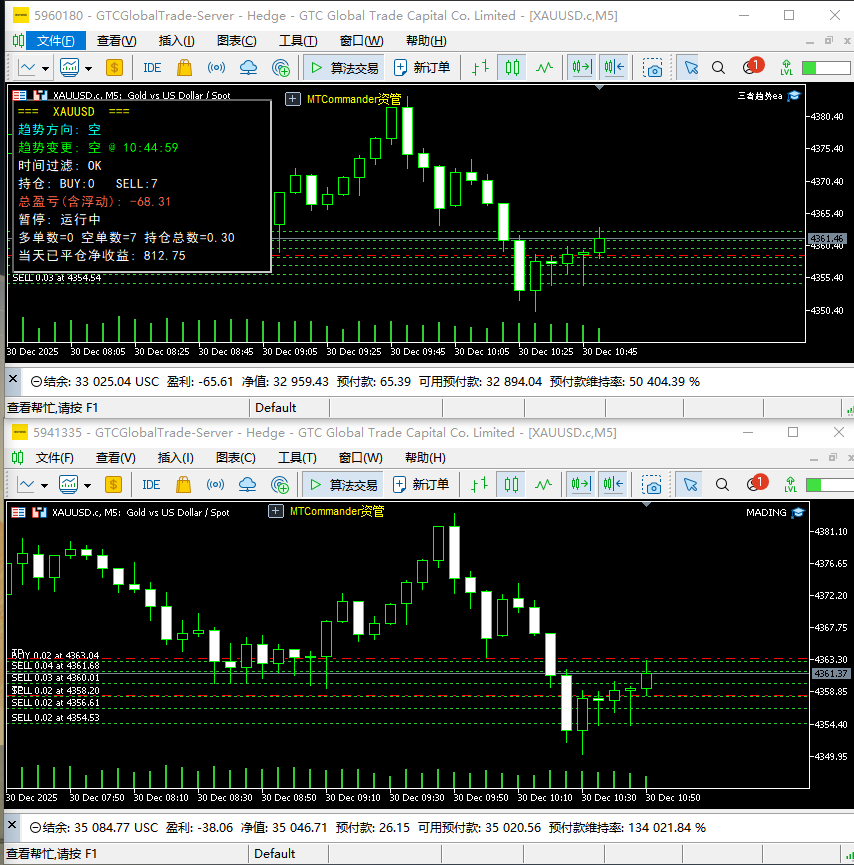This screenshot has width=854, height=865.
Task: Select Default profile in top status bar
Action: tap(276, 408)
